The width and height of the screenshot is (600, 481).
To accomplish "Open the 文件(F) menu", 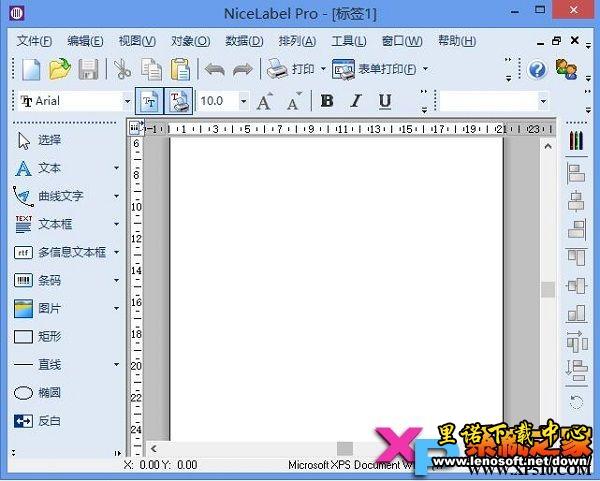I will (x=34, y=41).
